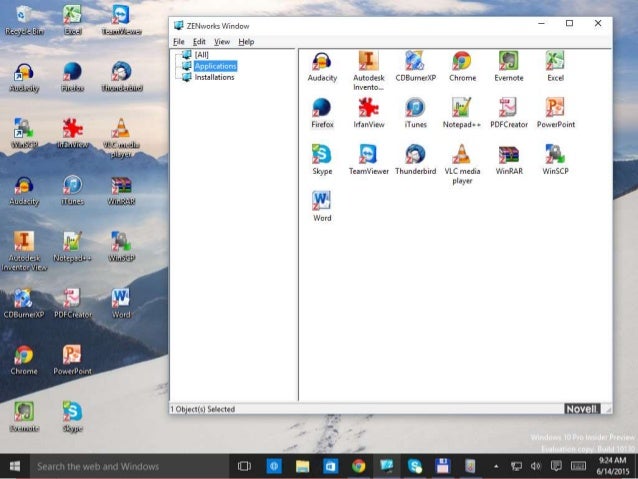The image size is (638, 479).
Task: Select the Notepad++ desktop shortcut
Action: [72, 247]
